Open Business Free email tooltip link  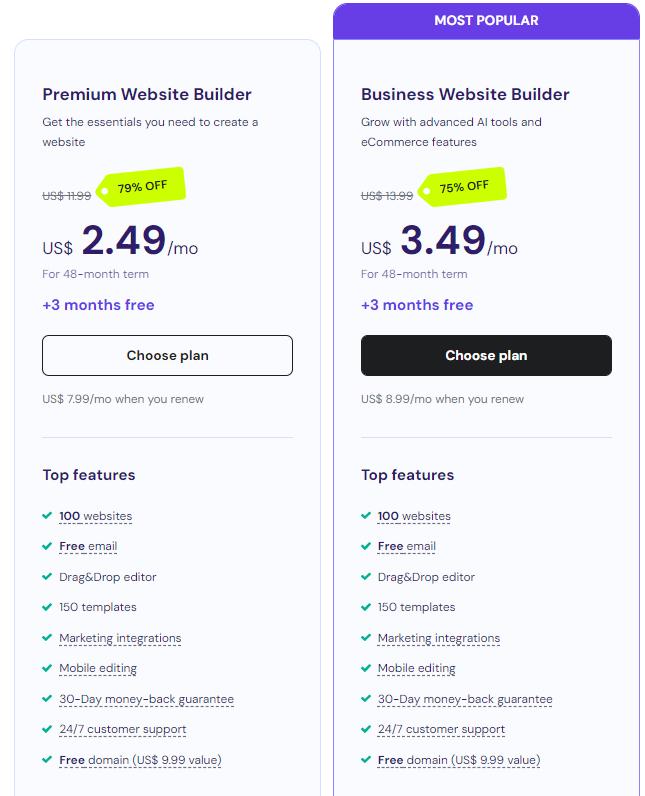click(406, 547)
